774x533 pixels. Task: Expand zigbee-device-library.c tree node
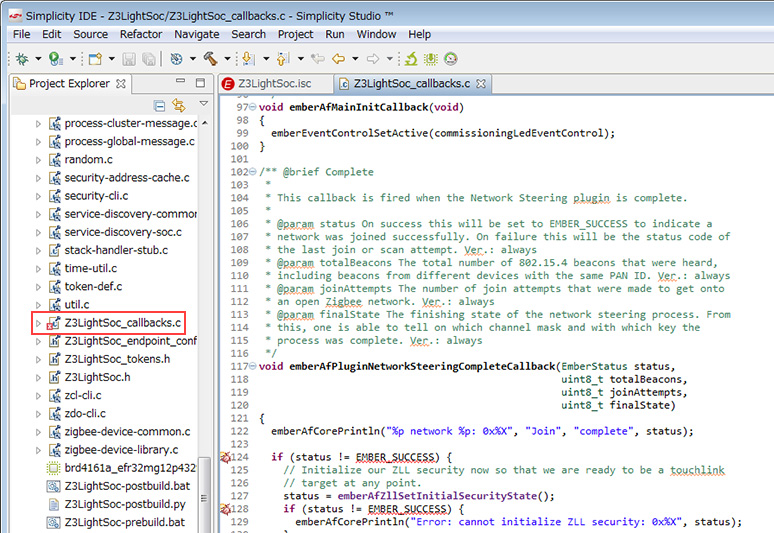click(x=38, y=450)
